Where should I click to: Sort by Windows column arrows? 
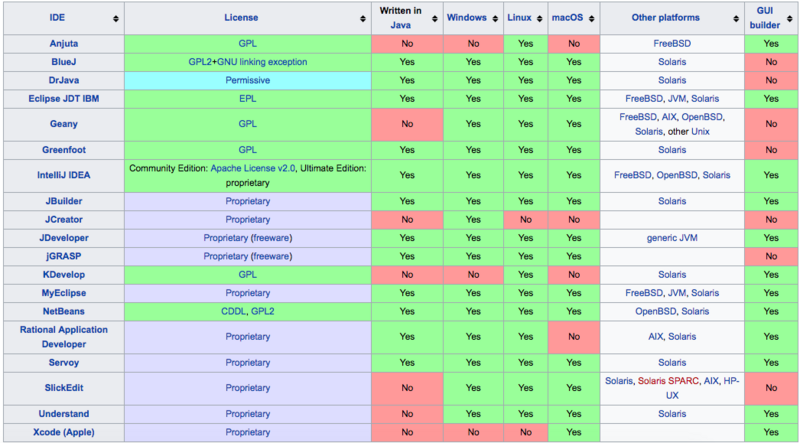(x=495, y=18)
